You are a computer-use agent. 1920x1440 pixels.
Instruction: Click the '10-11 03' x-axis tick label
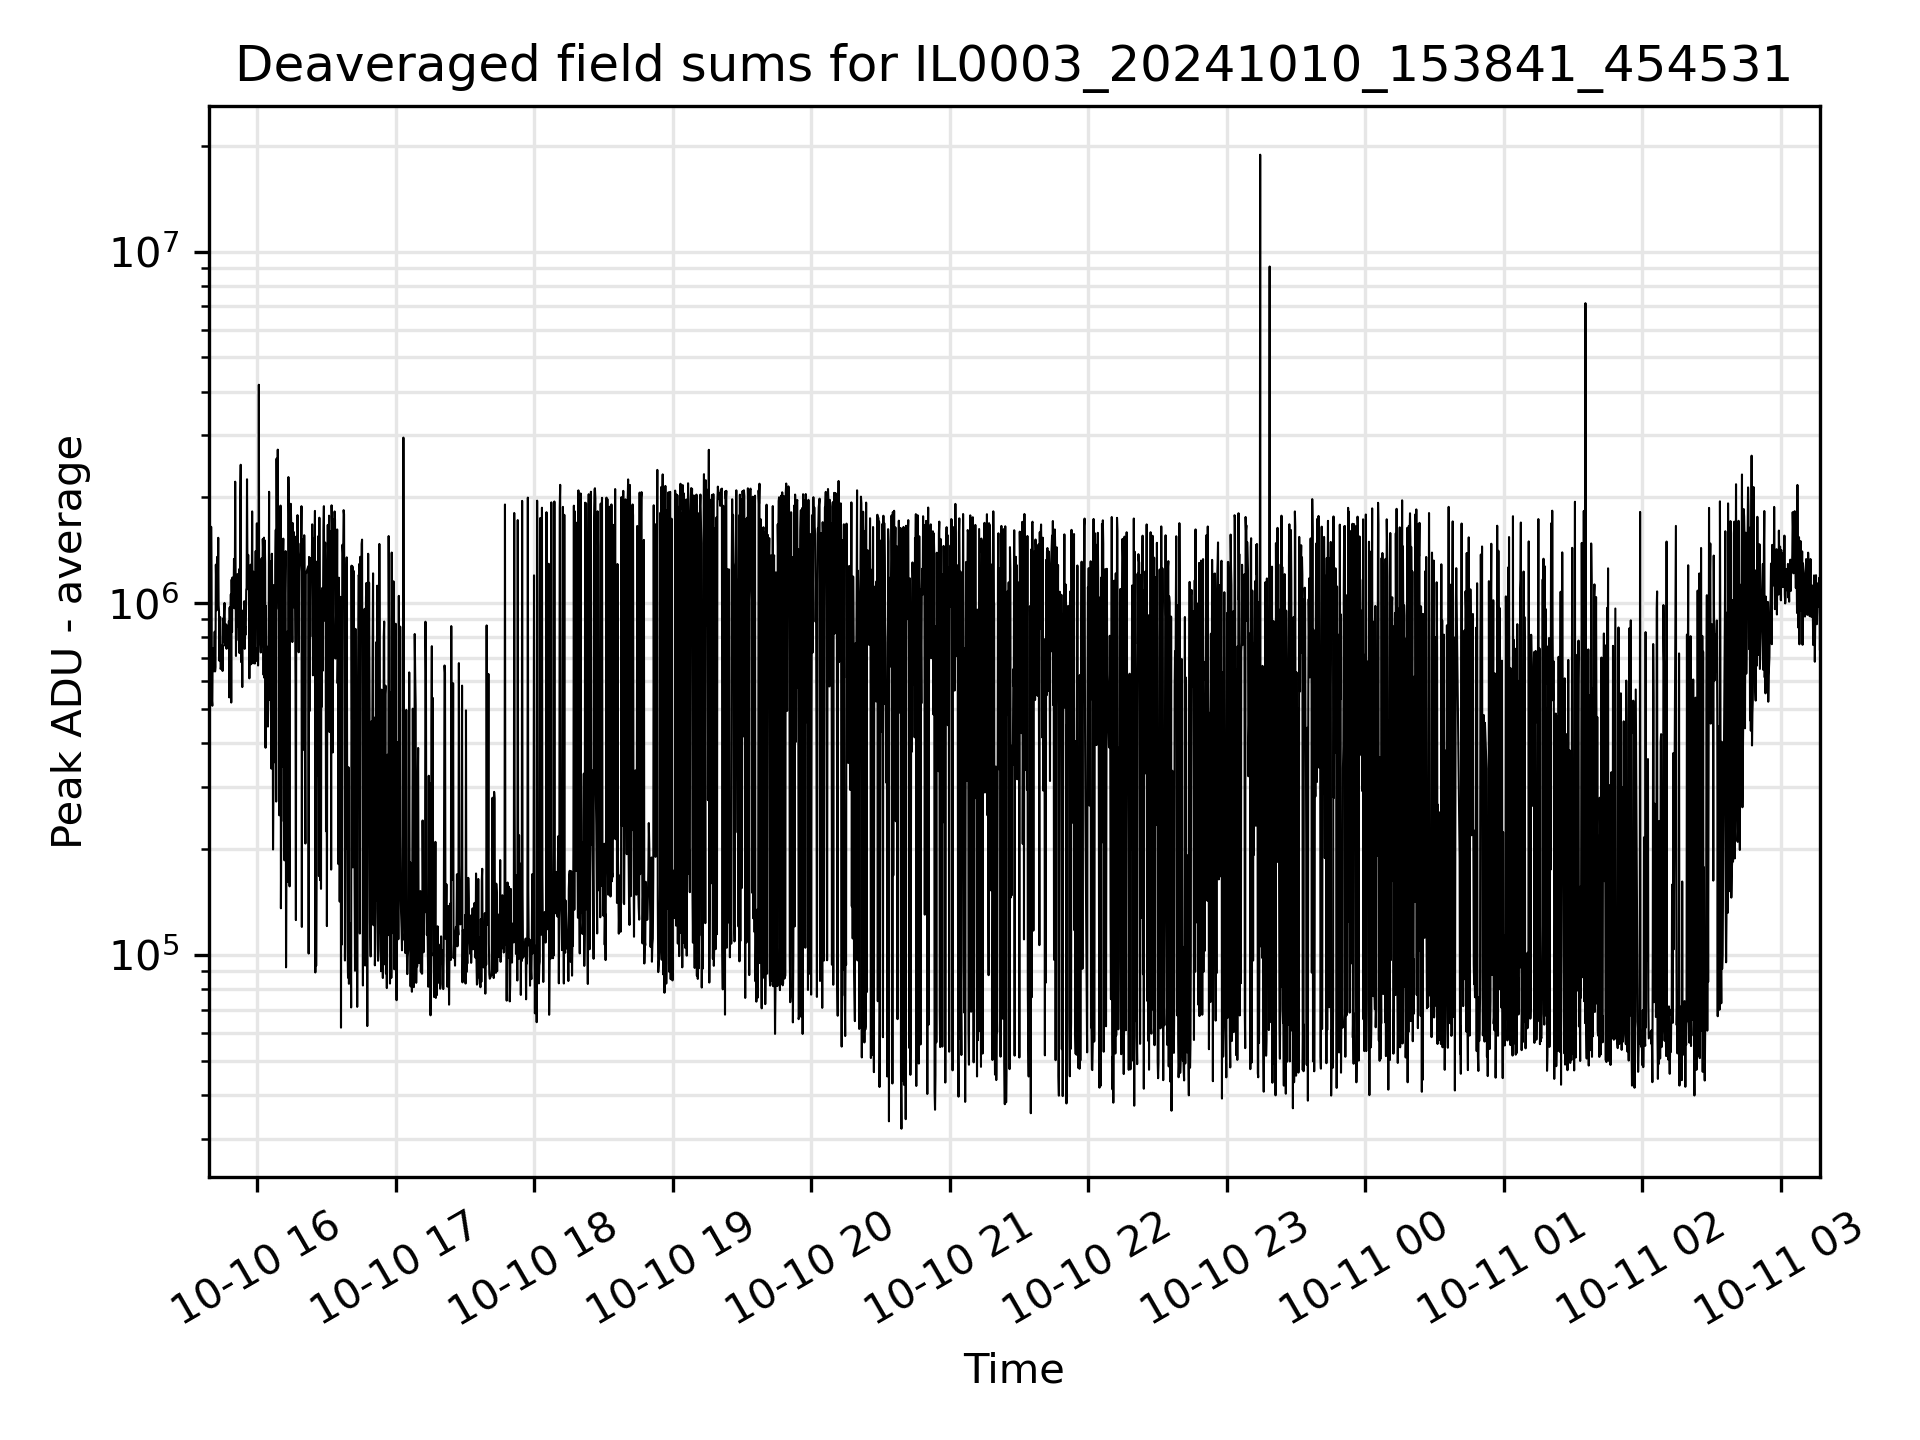(x=1778, y=1270)
